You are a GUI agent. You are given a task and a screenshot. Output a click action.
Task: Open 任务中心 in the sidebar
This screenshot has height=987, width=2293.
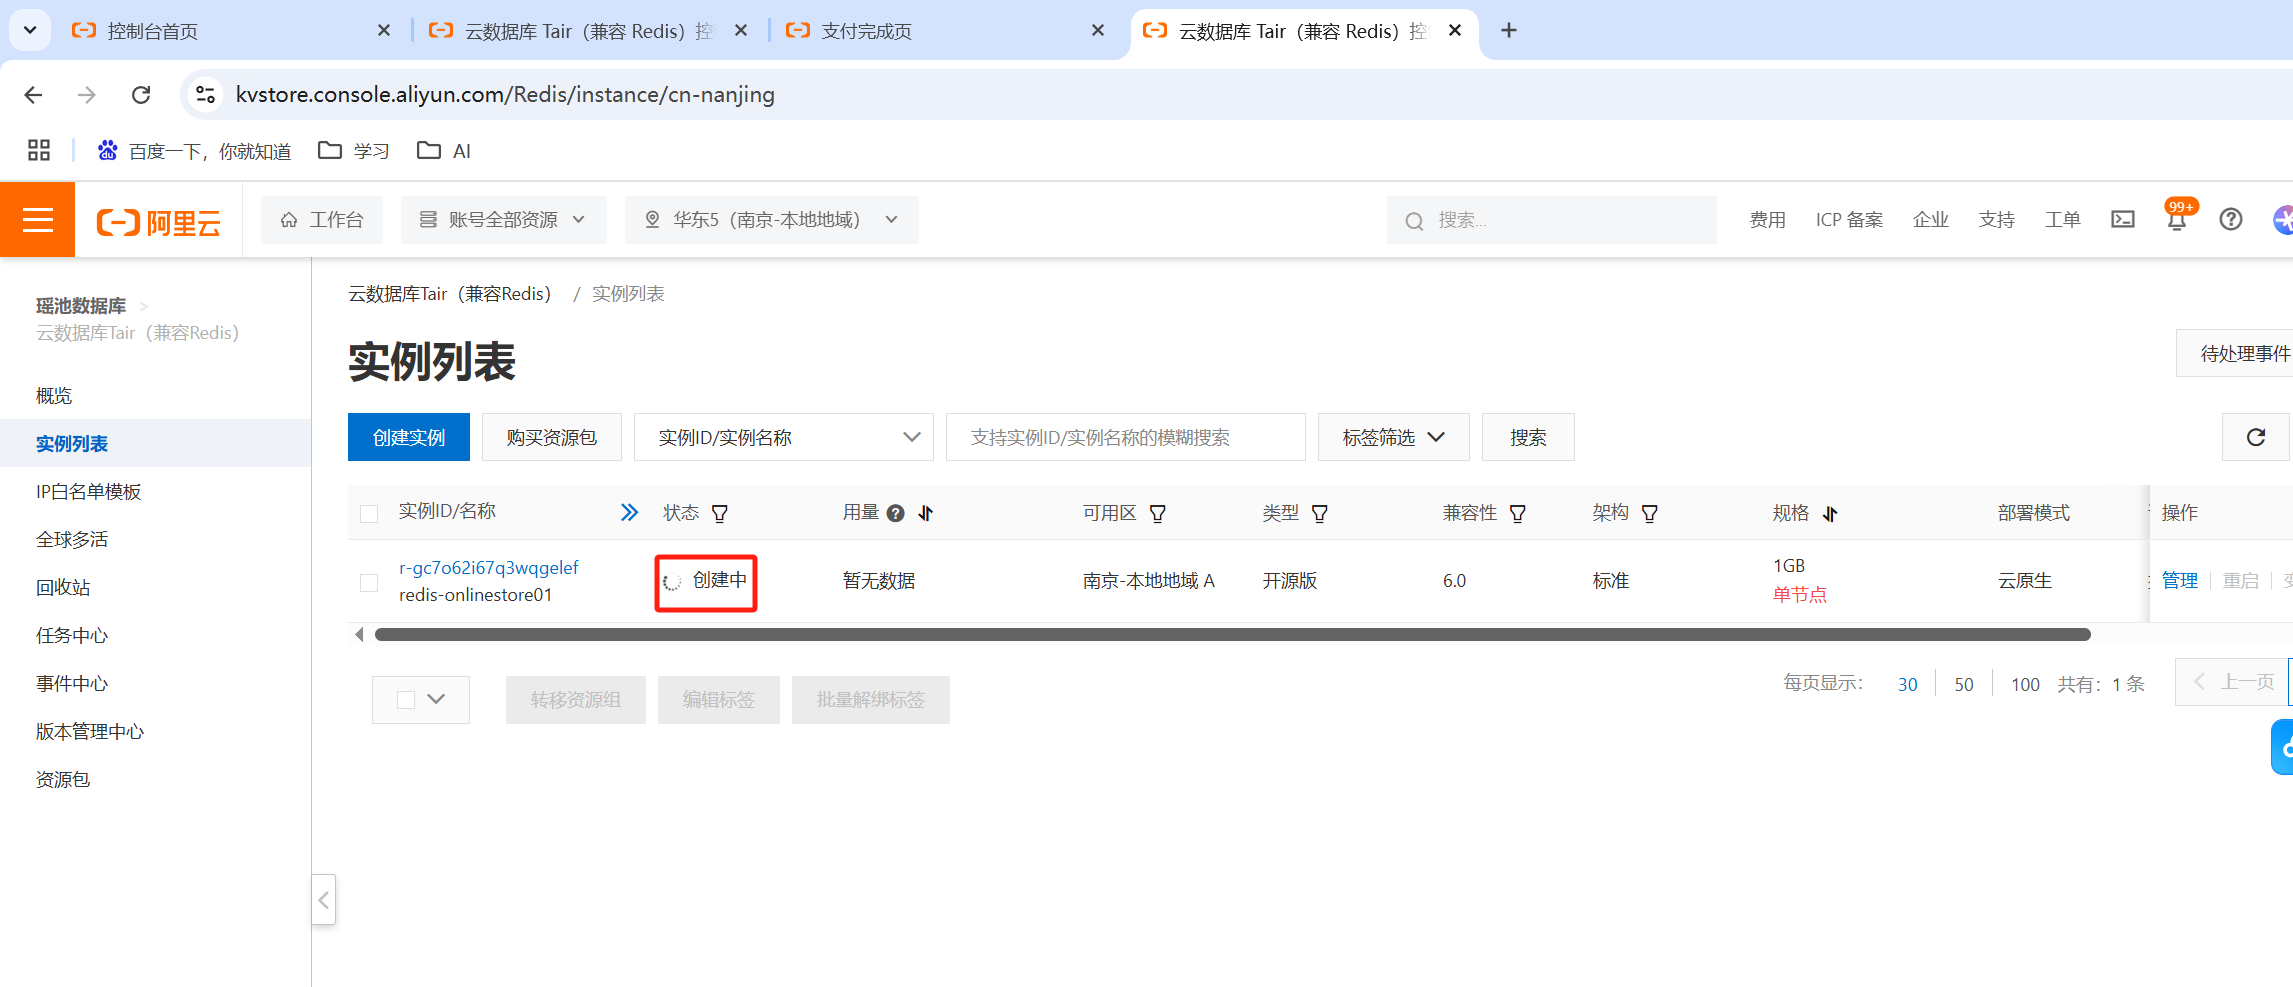72,636
